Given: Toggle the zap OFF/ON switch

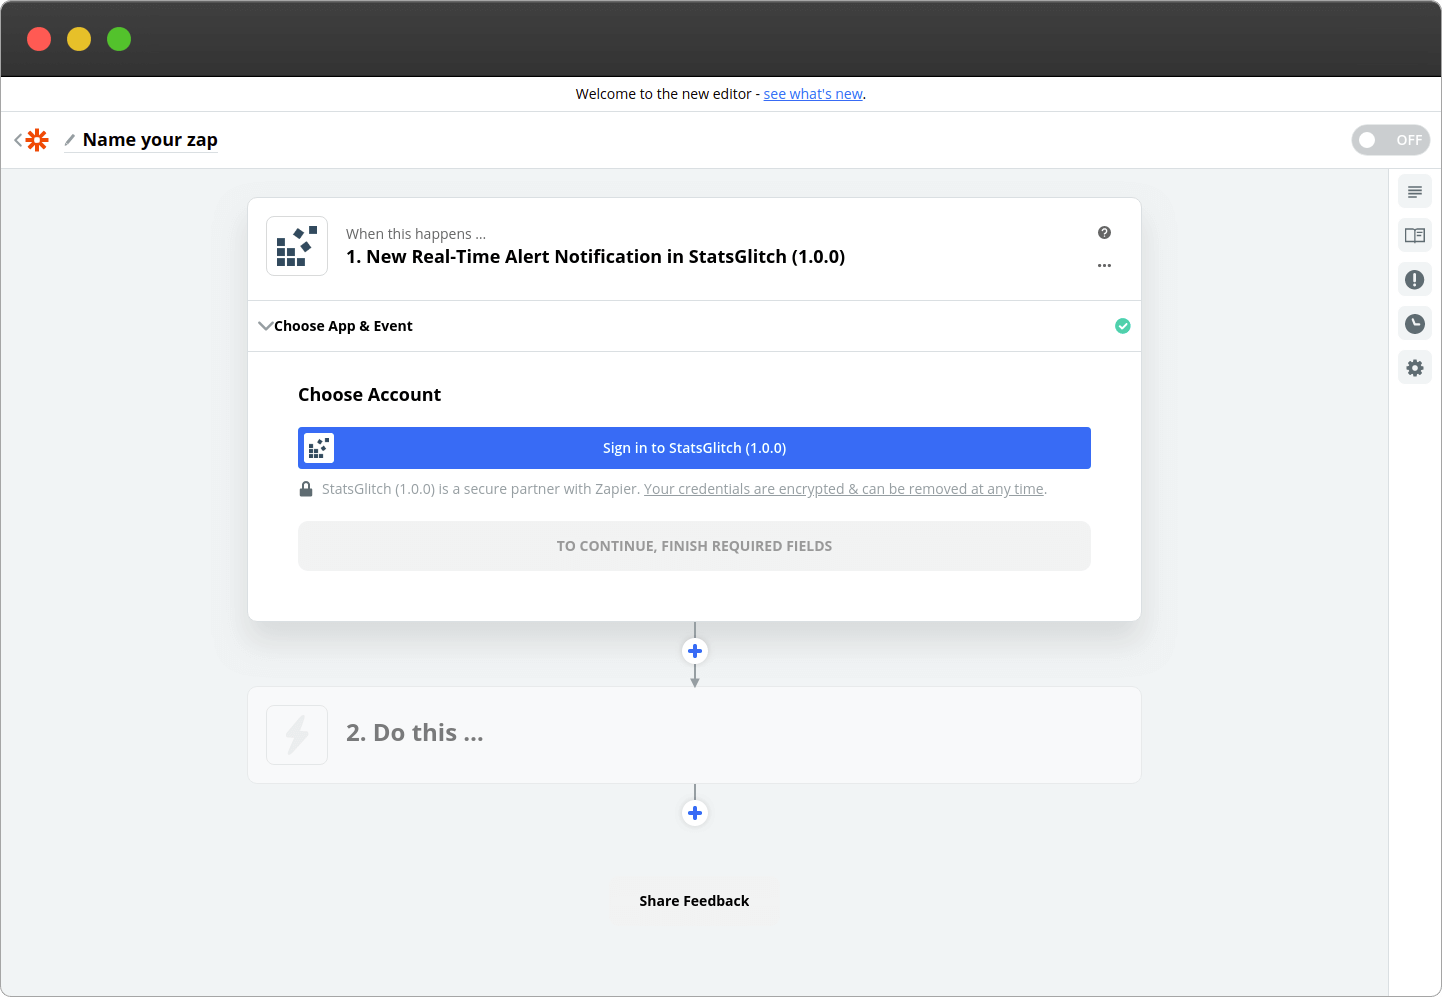Looking at the screenshot, I should [x=1390, y=140].
